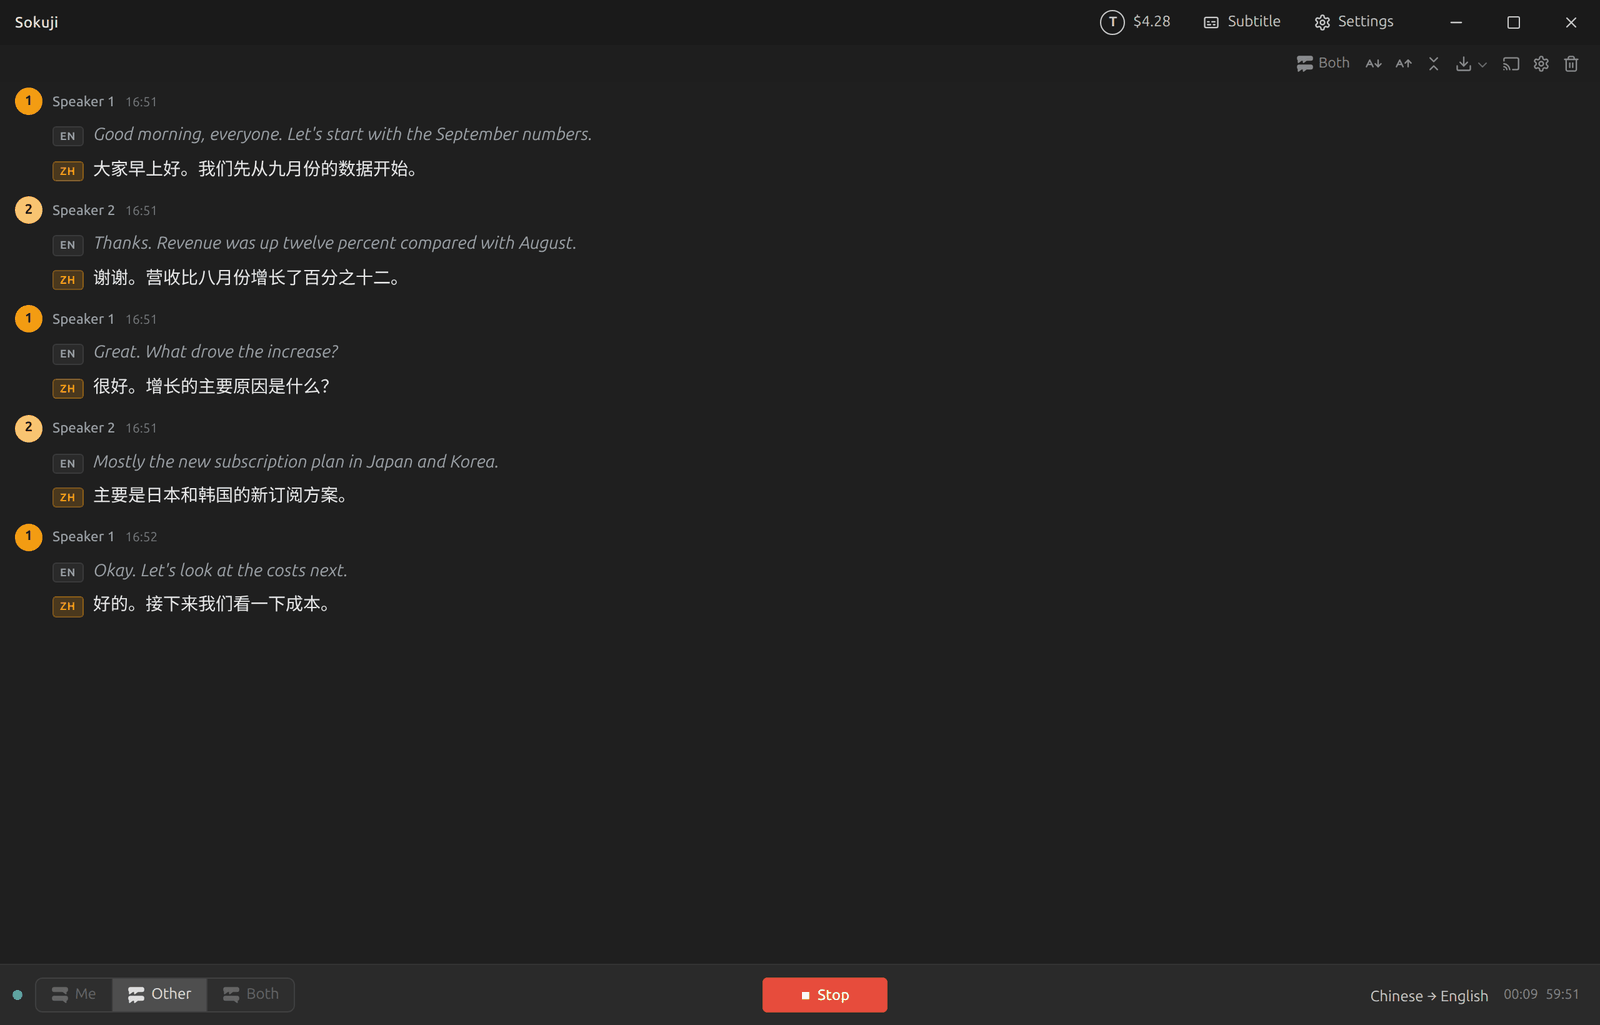Open Subtitle mode
Image resolution: width=1600 pixels, height=1025 pixels.
(1242, 22)
